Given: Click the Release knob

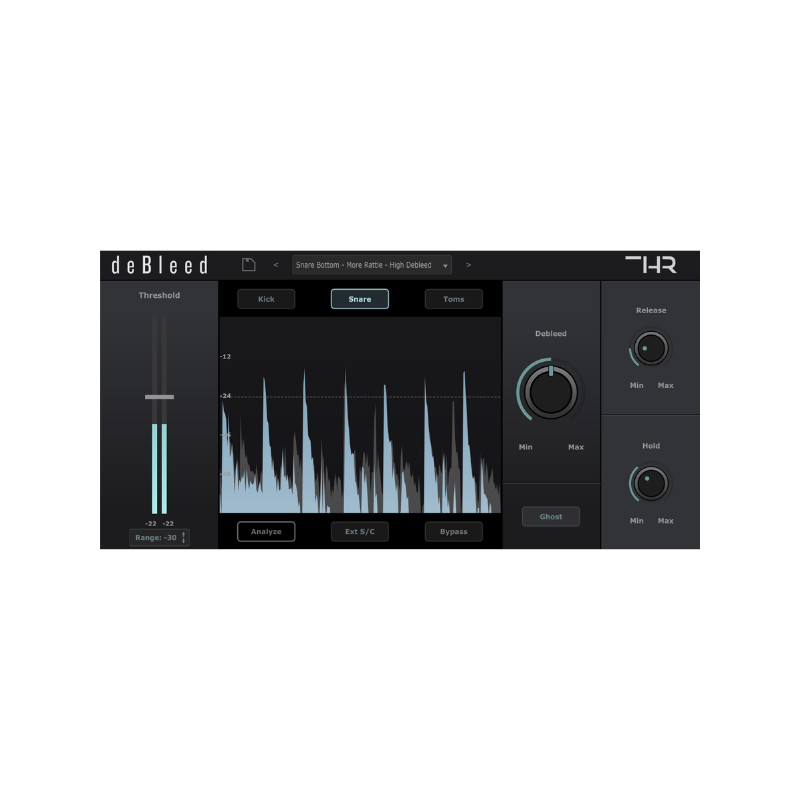Looking at the screenshot, I should tap(650, 348).
